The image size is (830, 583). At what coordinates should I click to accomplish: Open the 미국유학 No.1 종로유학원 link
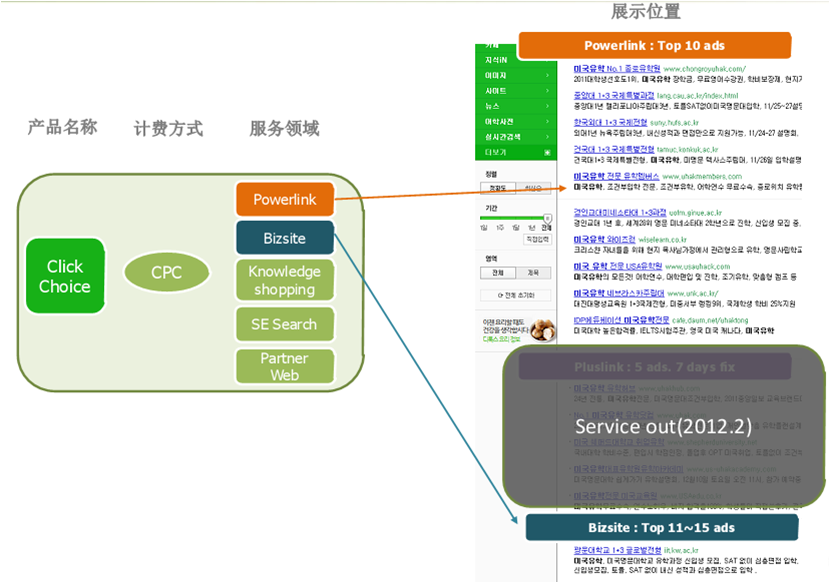(617, 69)
